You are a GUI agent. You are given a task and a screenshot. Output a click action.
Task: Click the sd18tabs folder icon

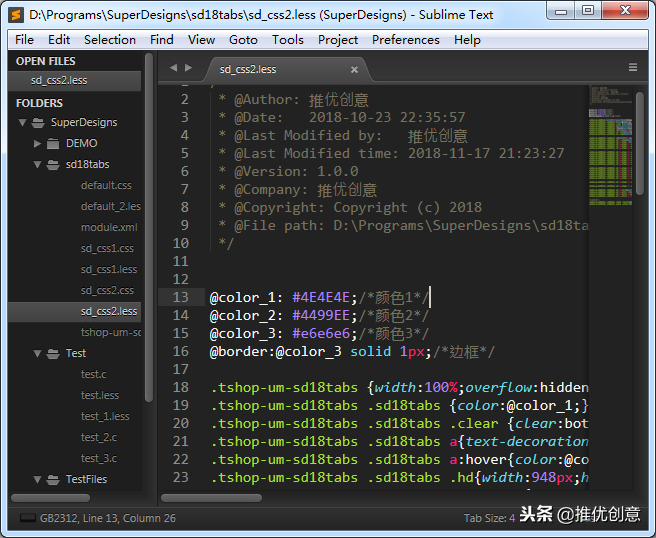click(x=53, y=164)
